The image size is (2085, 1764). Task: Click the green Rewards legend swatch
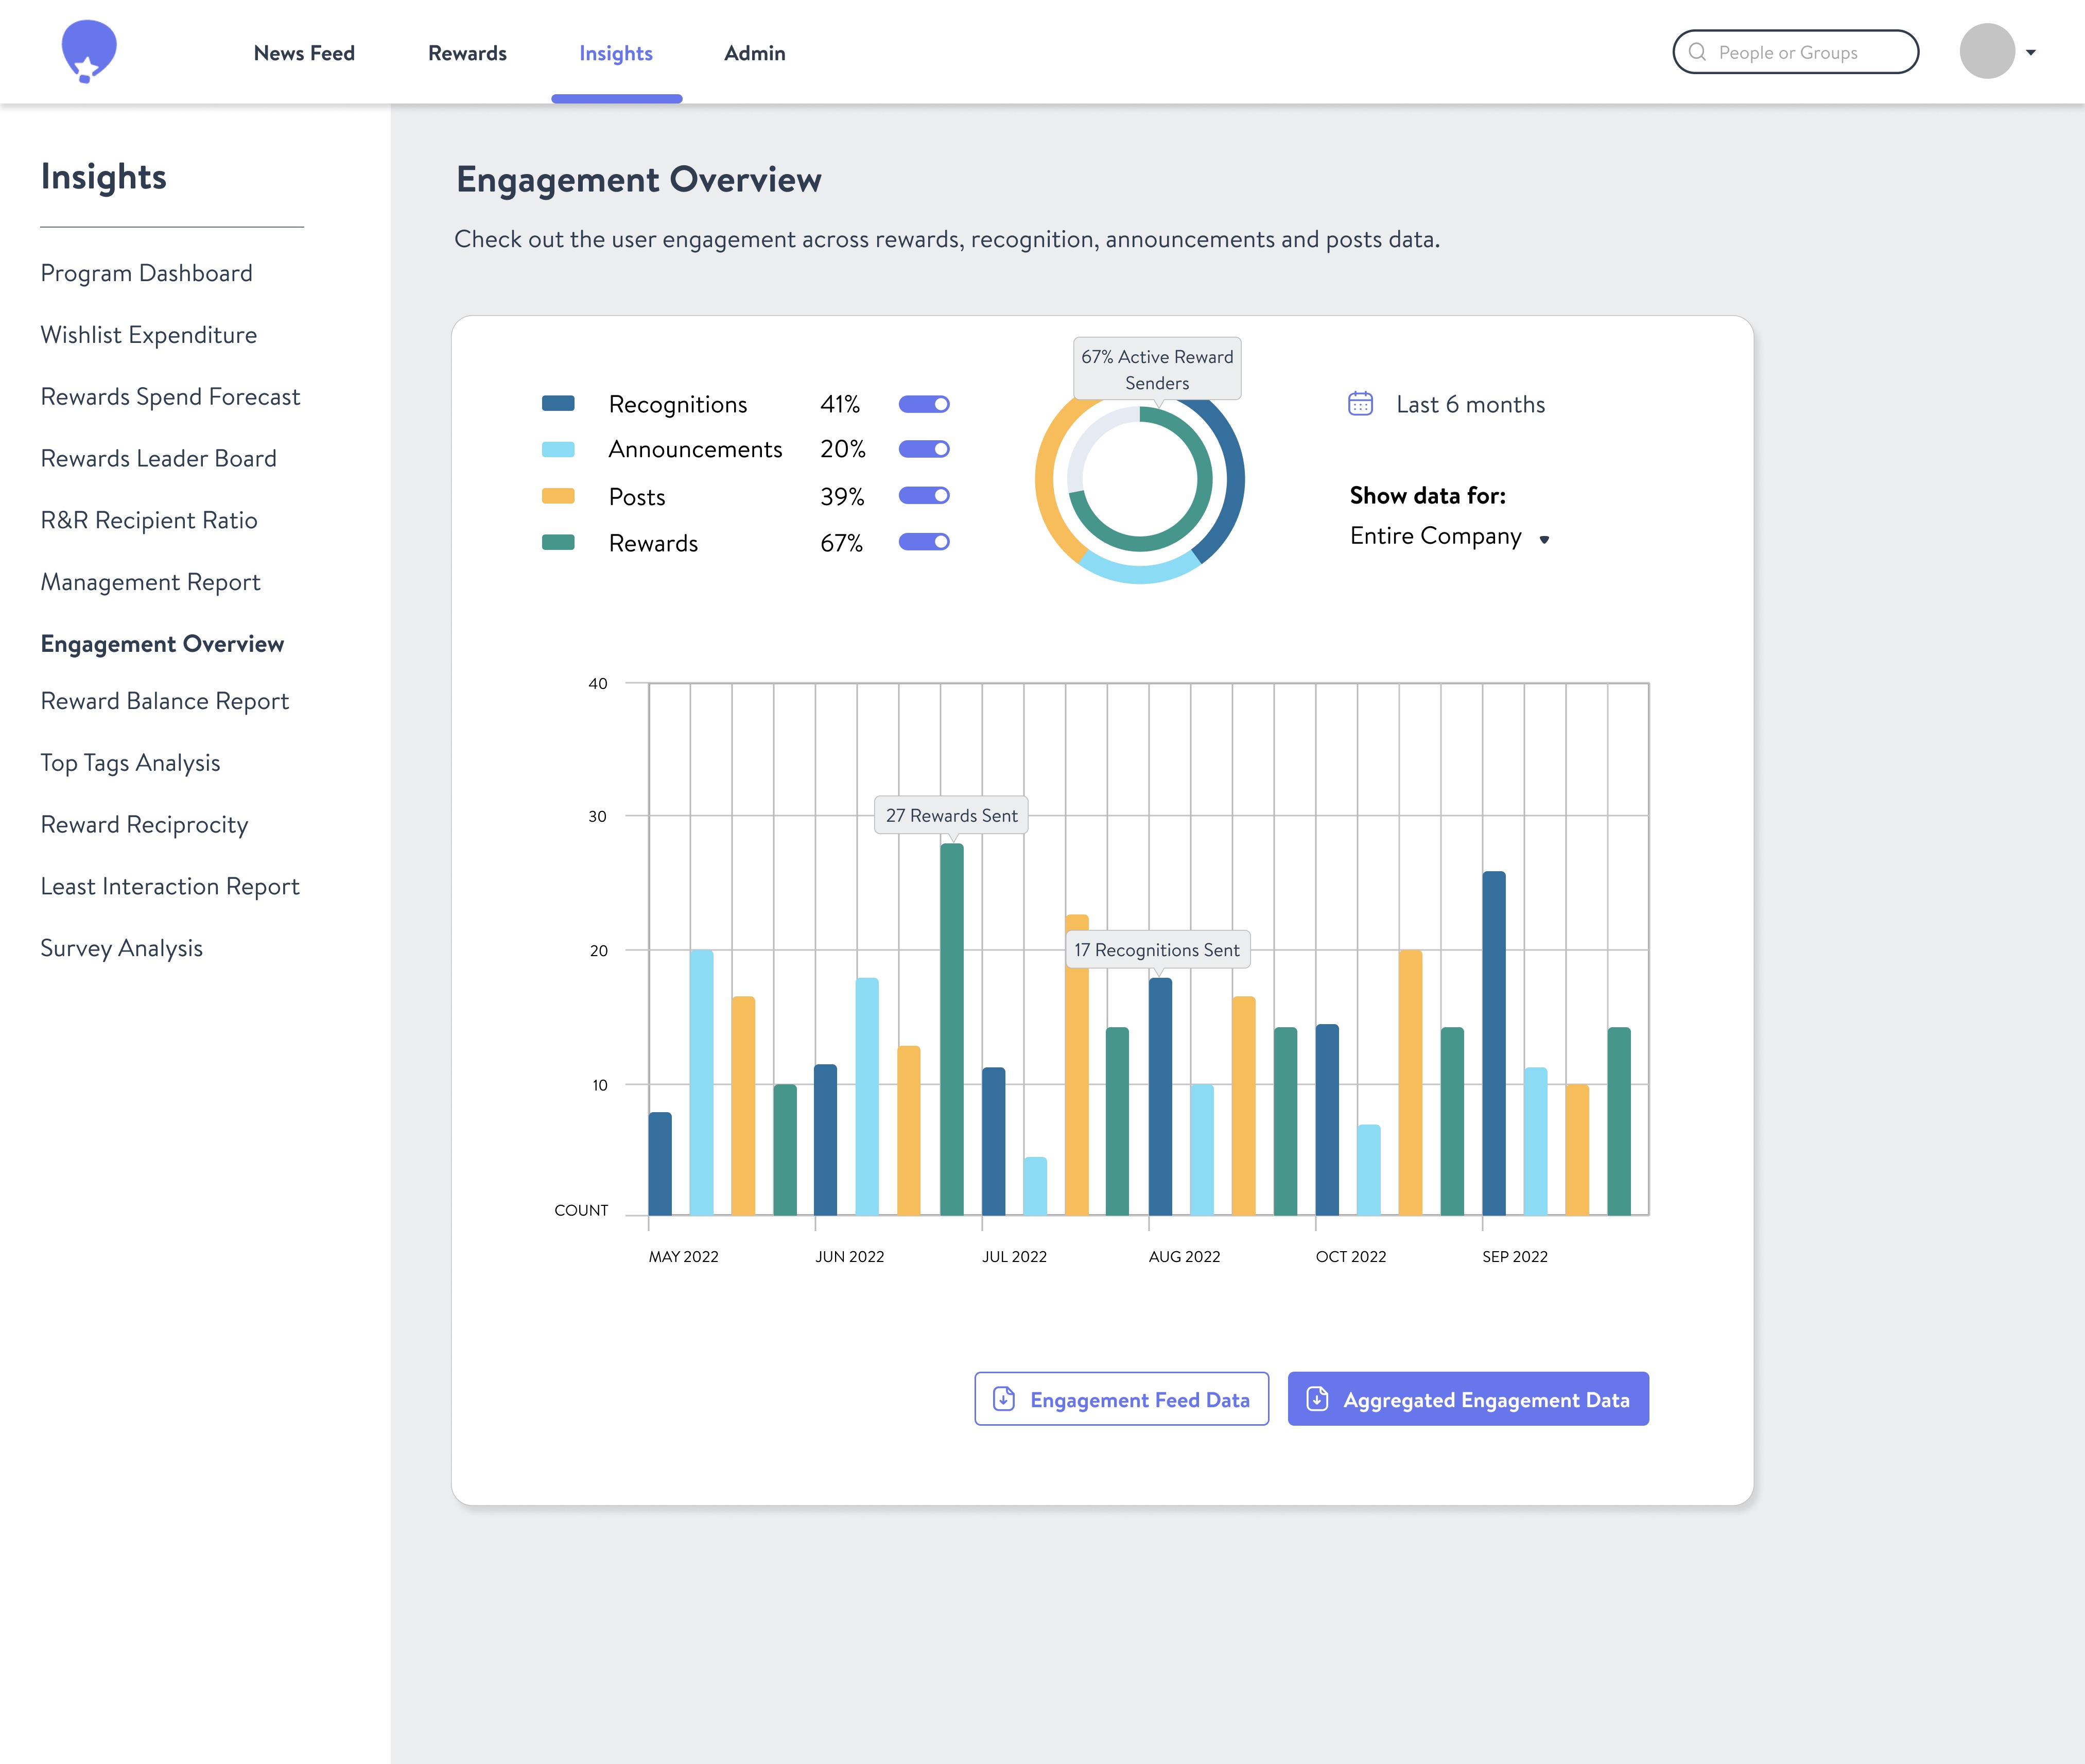click(x=558, y=542)
